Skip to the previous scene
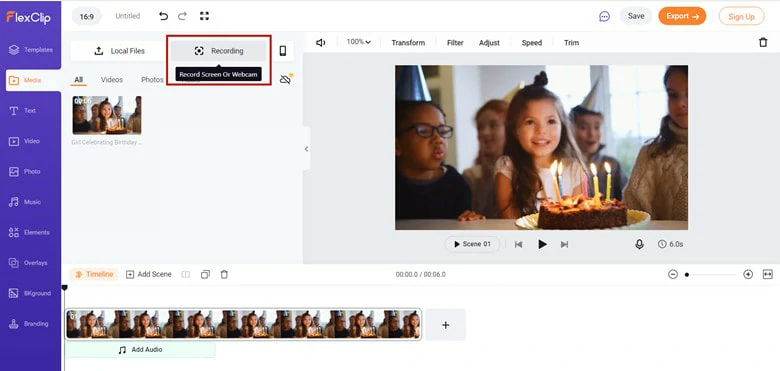This screenshot has height=371, width=780. (x=518, y=244)
